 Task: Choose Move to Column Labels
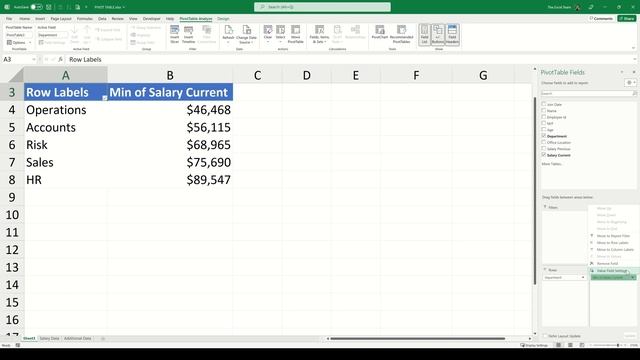[615, 249]
